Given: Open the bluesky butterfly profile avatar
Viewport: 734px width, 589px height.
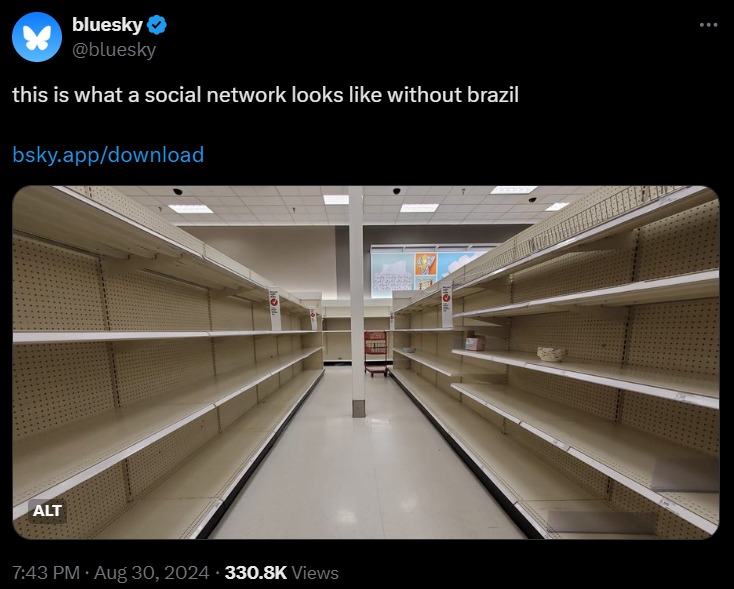Looking at the screenshot, I should point(37,37).
